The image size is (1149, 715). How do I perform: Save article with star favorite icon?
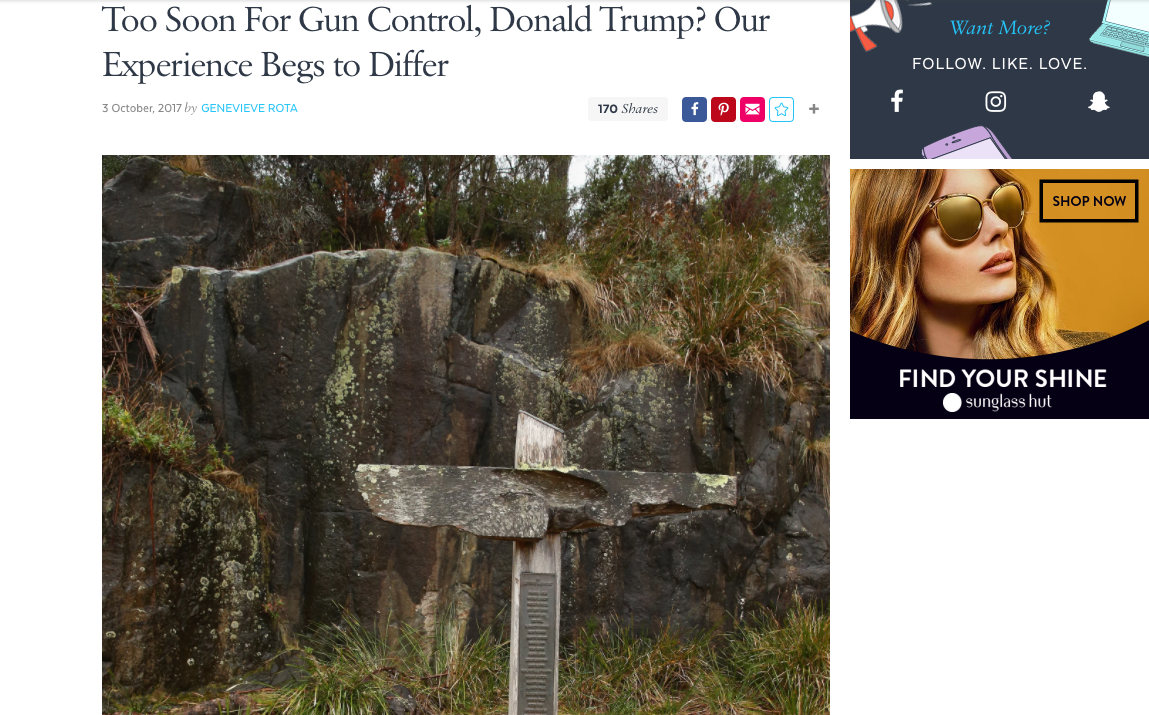[x=781, y=109]
